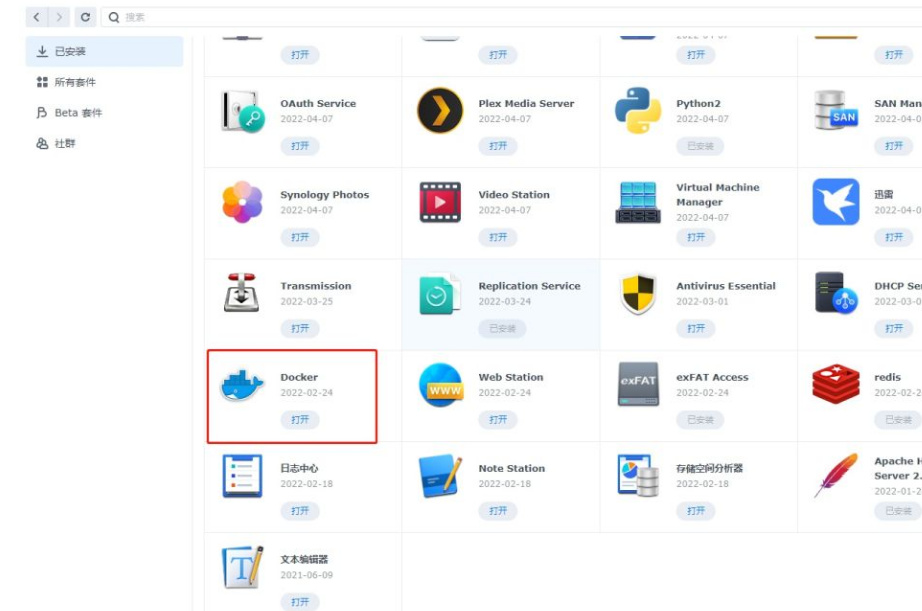
Task: Click the Antivirus Essential title
Action: pyautogui.click(x=726, y=286)
